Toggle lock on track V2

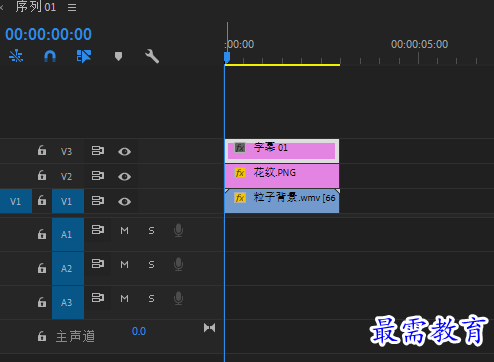[42, 175]
